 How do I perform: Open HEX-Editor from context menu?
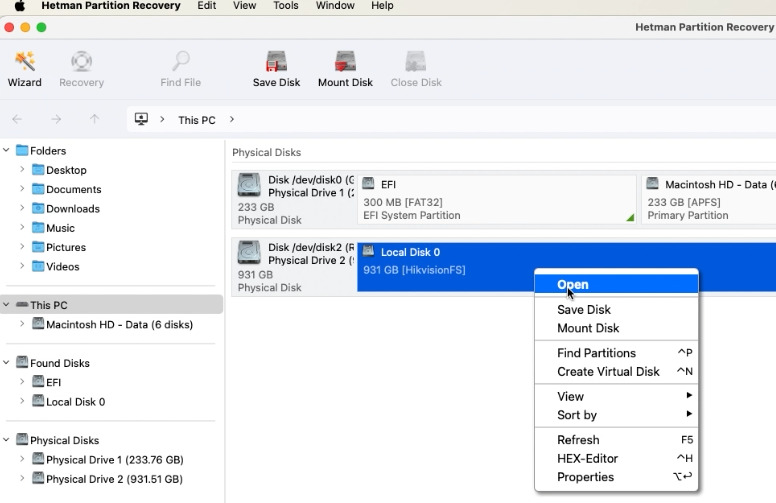pos(616,458)
